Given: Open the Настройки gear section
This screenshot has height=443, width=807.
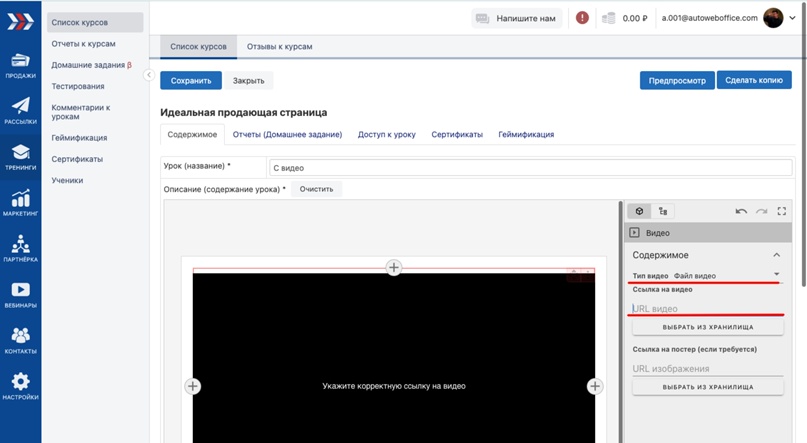Looking at the screenshot, I should (20, 386).
